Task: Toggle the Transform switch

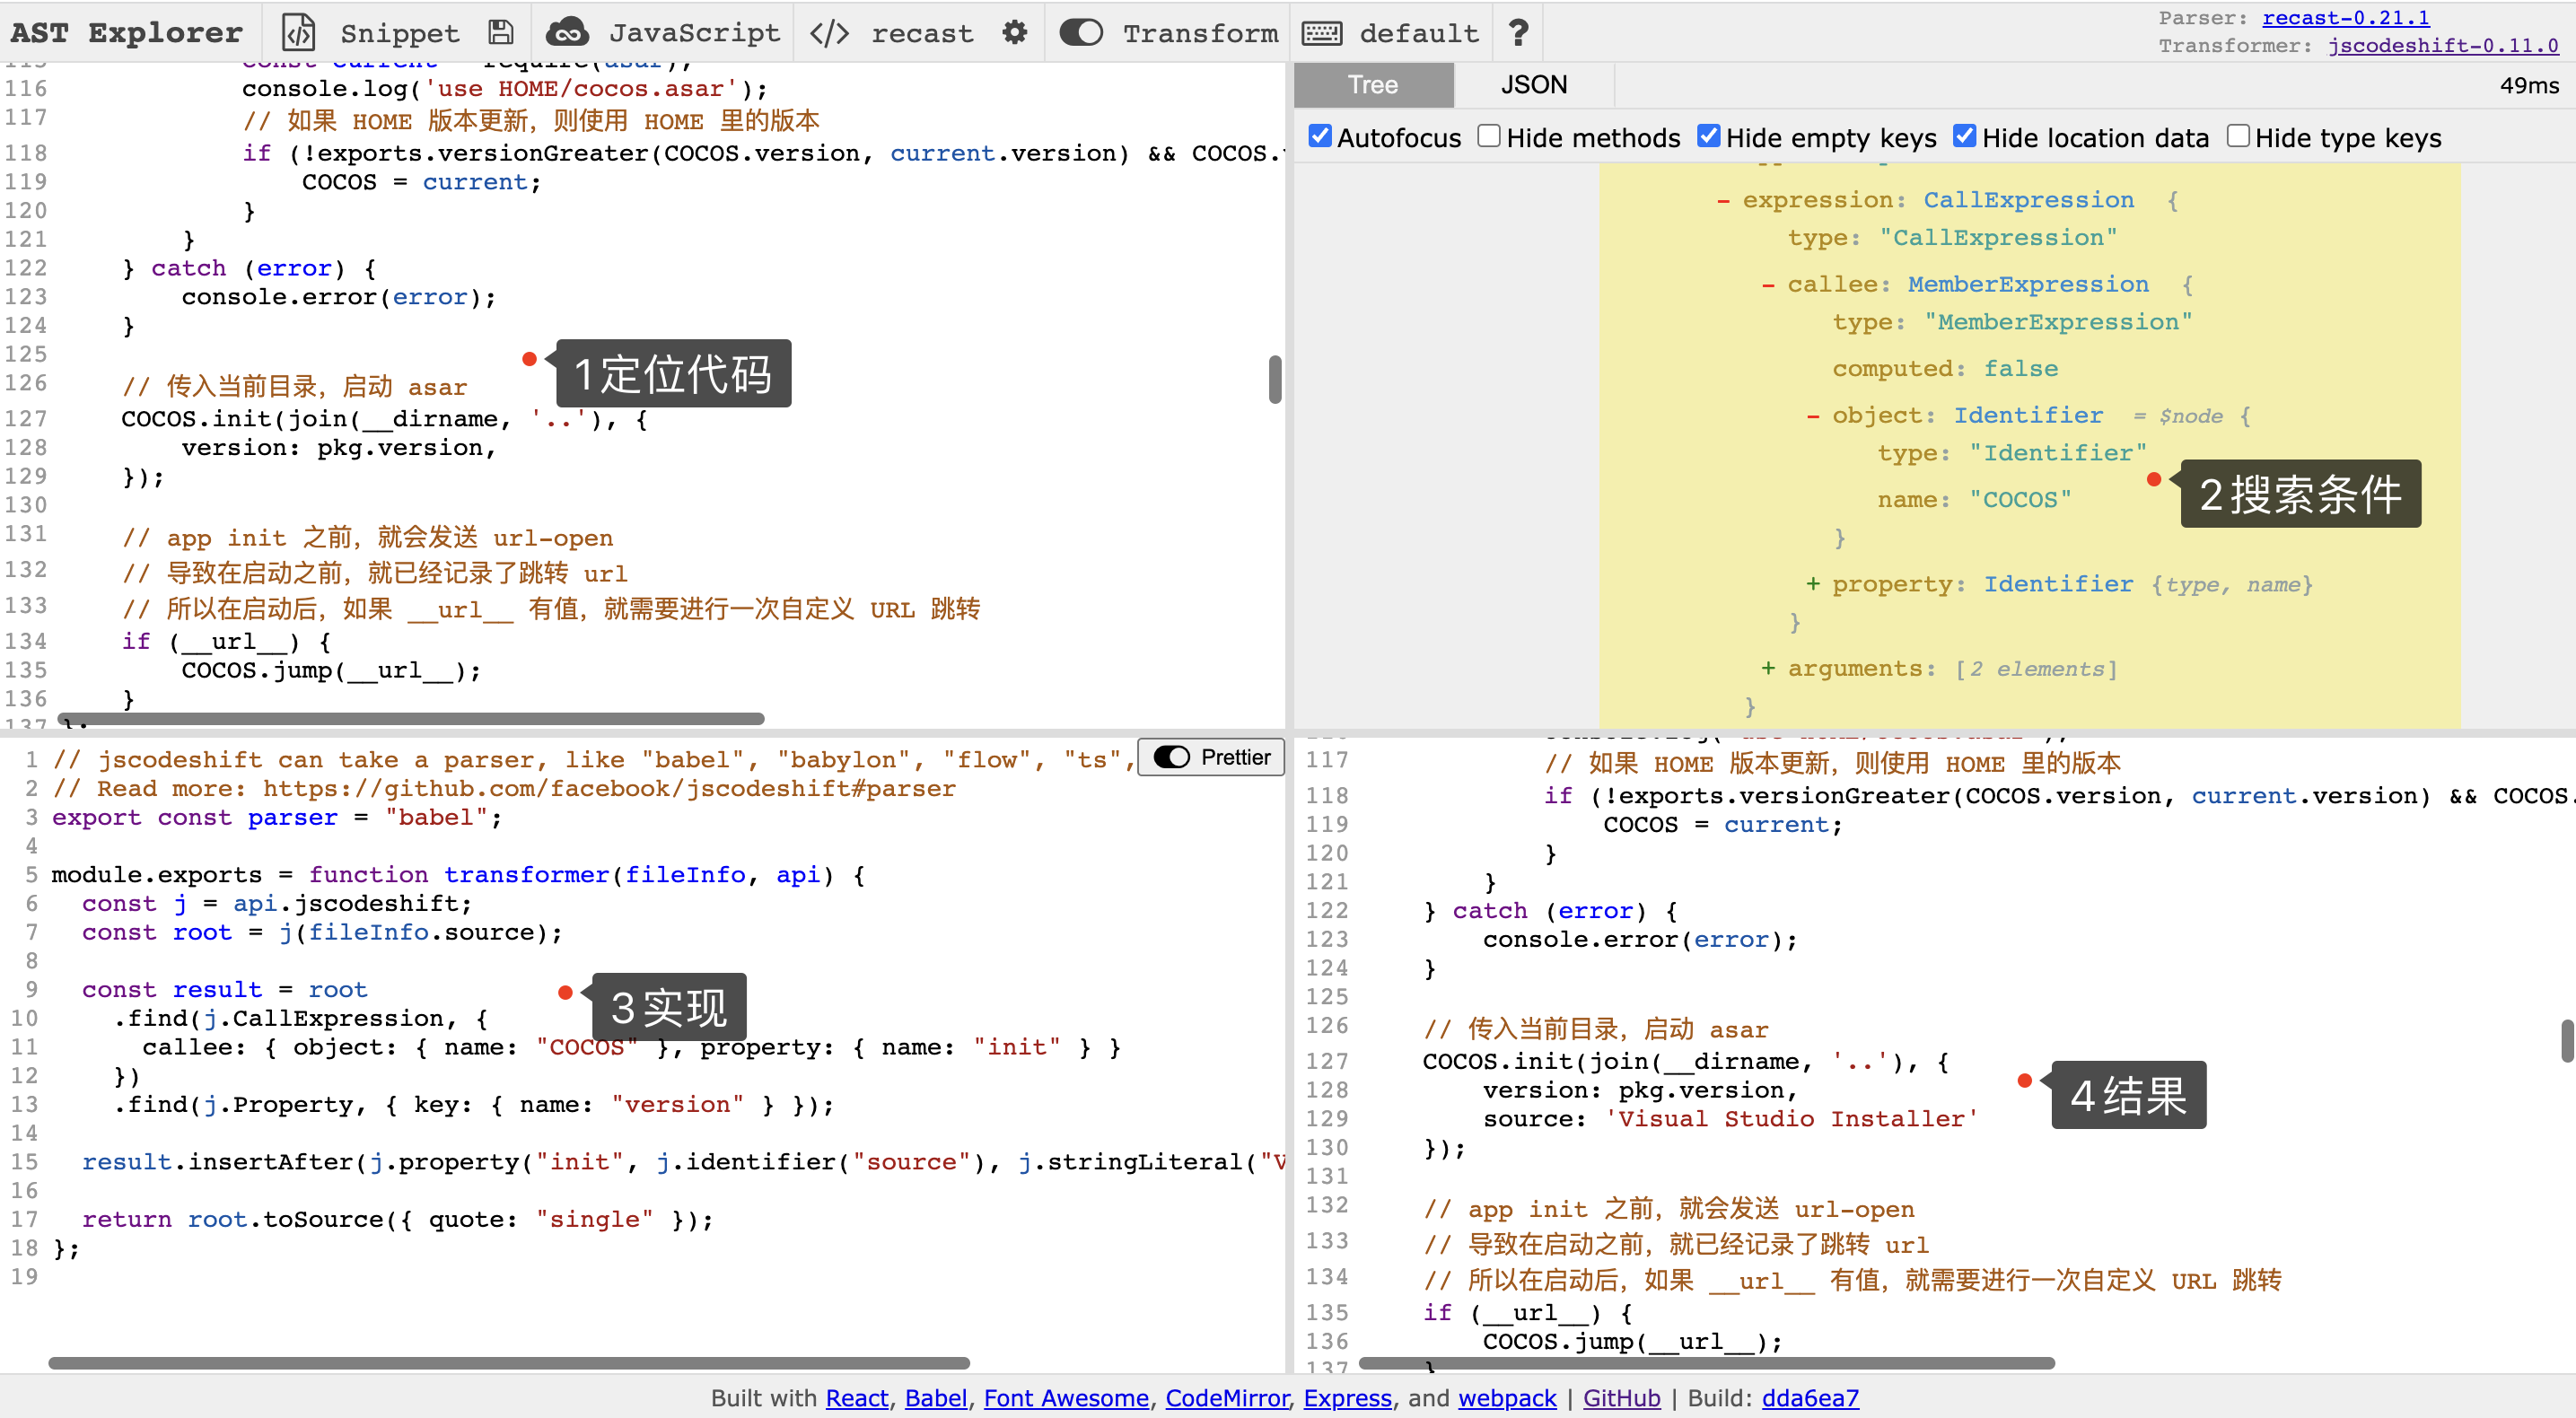Action: pos(1081,33)
